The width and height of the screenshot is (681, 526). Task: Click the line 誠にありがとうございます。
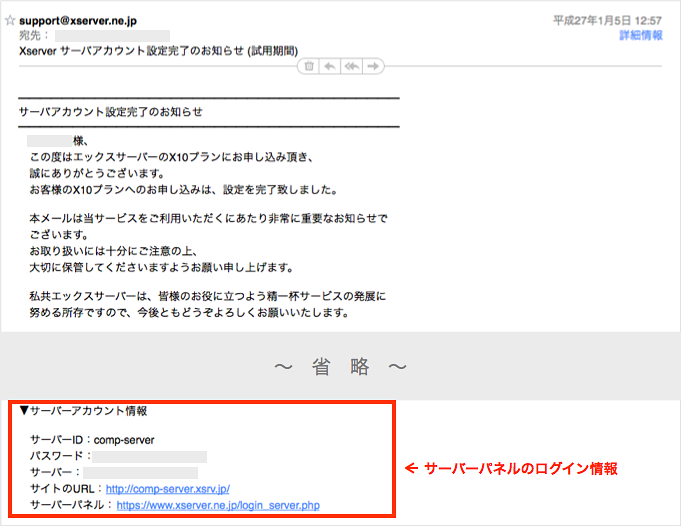[x=97, y=173]
